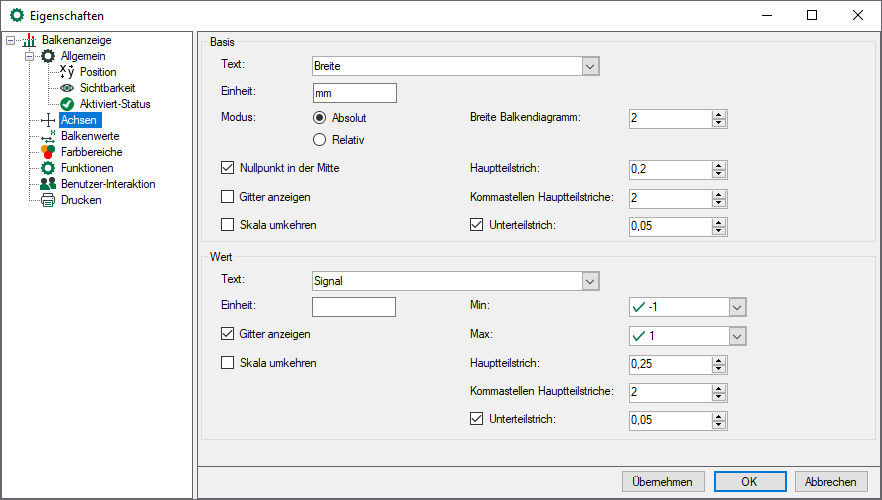Collapse the Balkenanzeige tree node
Viewport: 882px width, 500px height.
point(11,40)
